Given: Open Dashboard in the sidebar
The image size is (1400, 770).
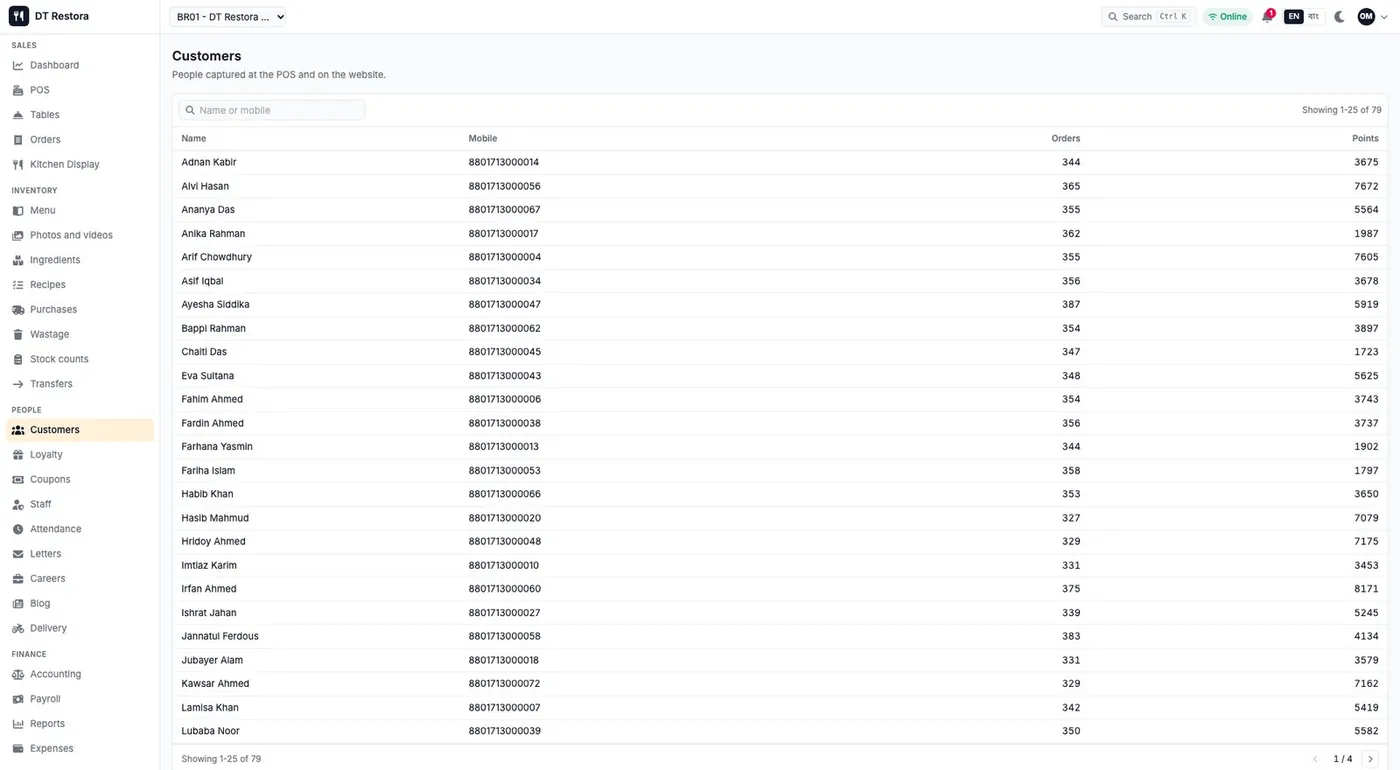Looking at the screenshot, I should pyautogui.click(x=80, y=65).
